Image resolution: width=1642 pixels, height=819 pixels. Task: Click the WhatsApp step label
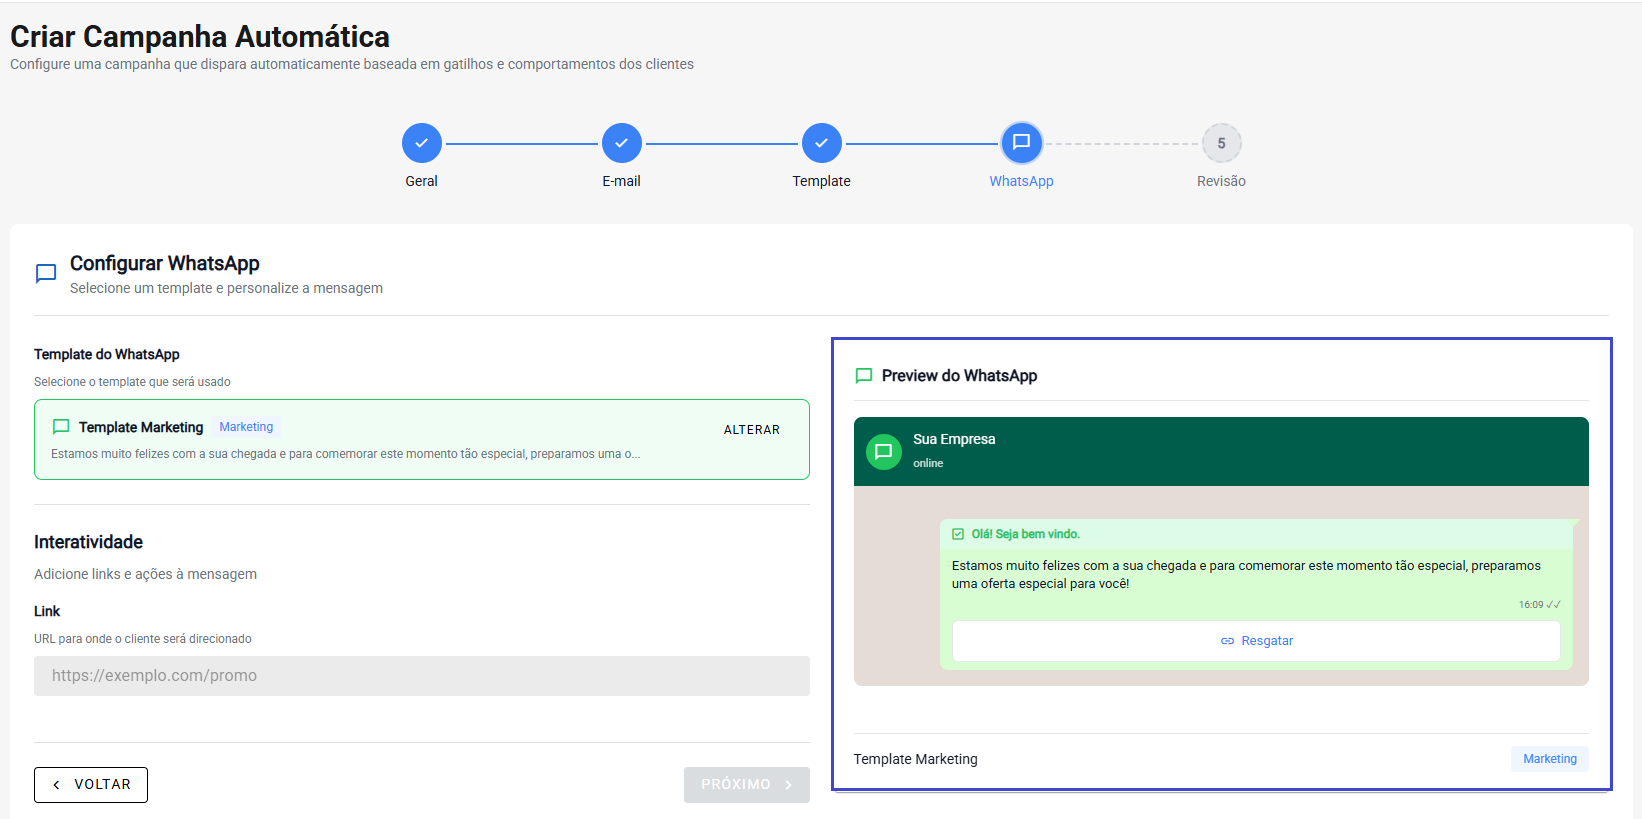click(x=1021, y=181)
